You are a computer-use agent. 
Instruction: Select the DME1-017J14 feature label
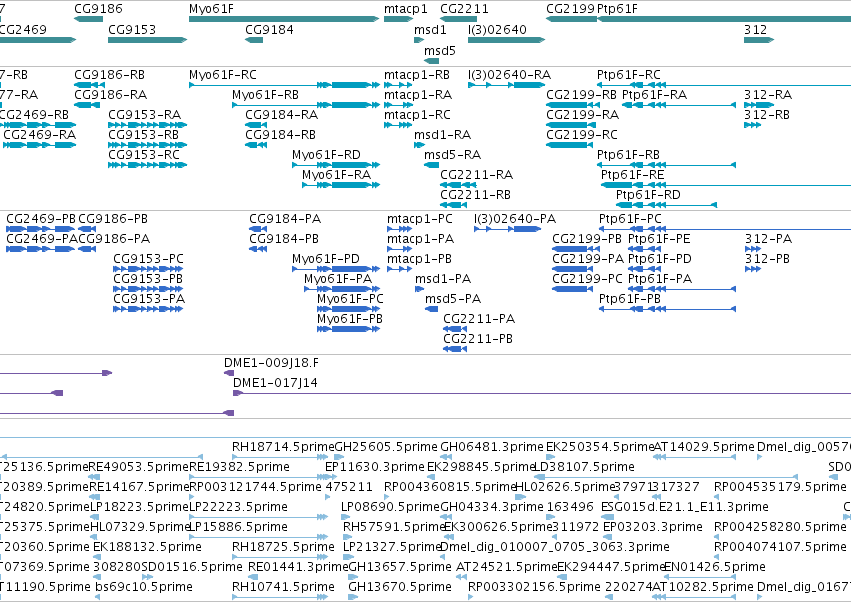click(275, 382)
